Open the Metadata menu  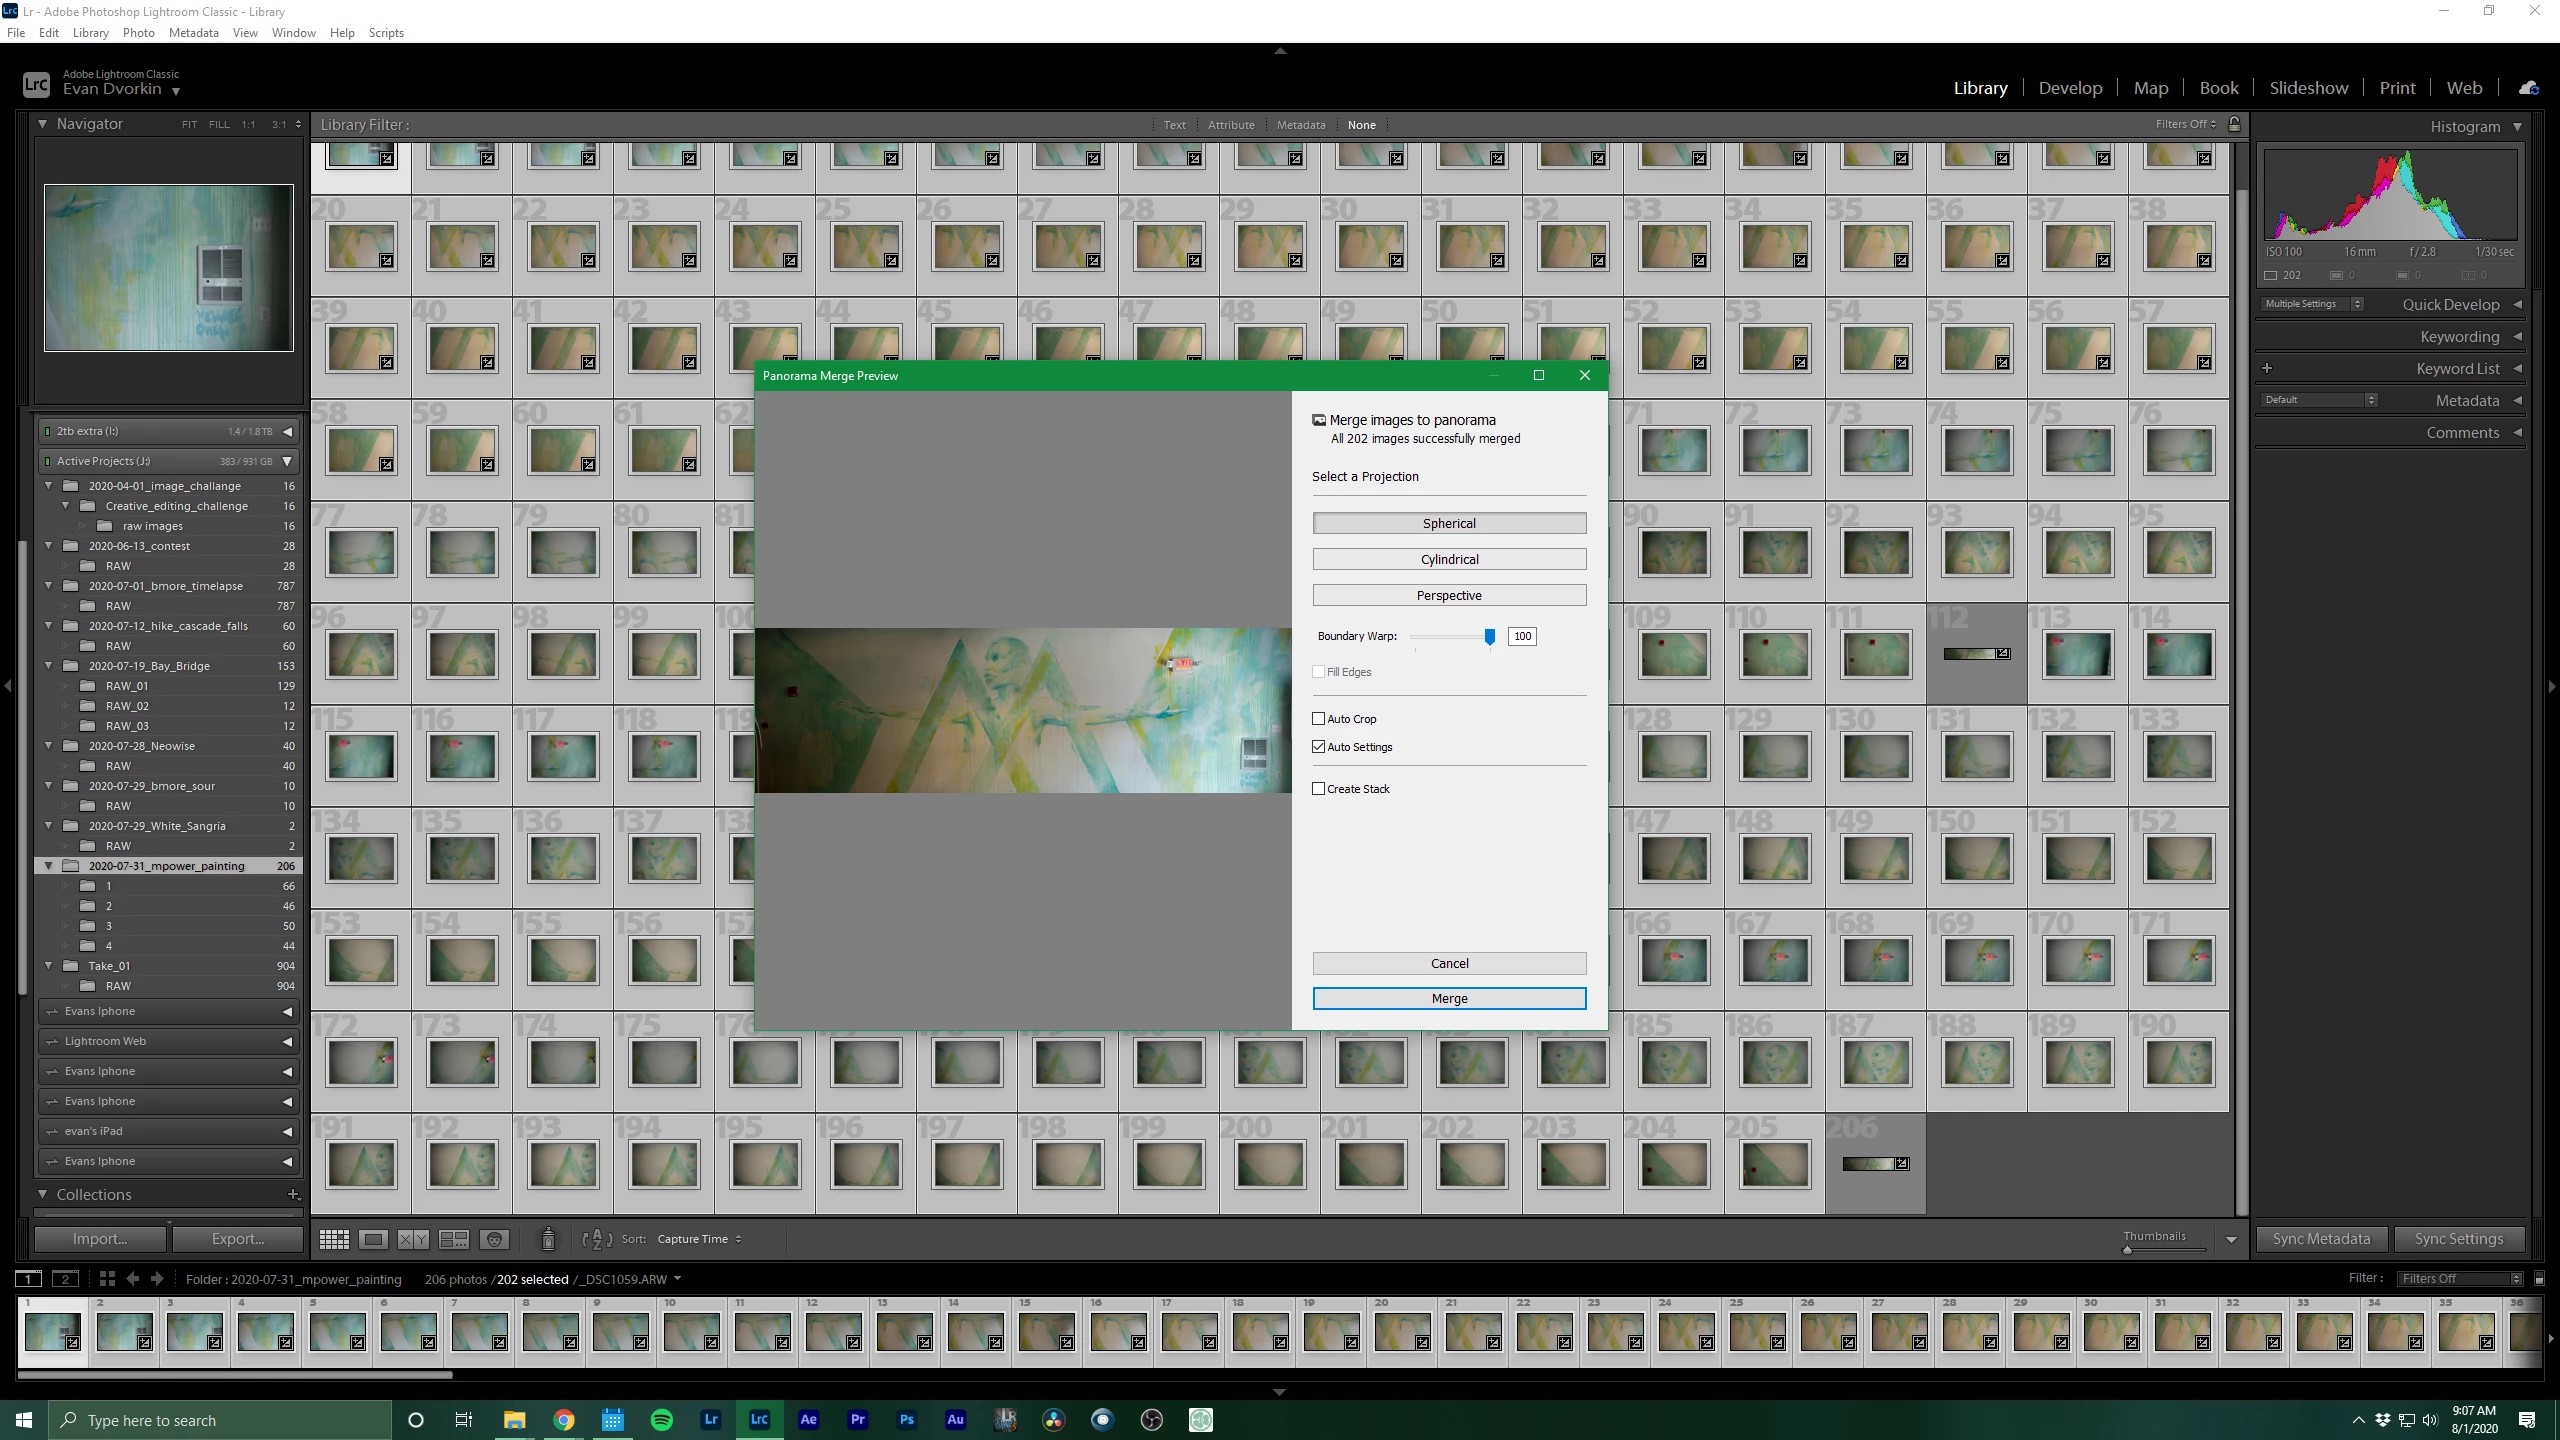point(193,33)
